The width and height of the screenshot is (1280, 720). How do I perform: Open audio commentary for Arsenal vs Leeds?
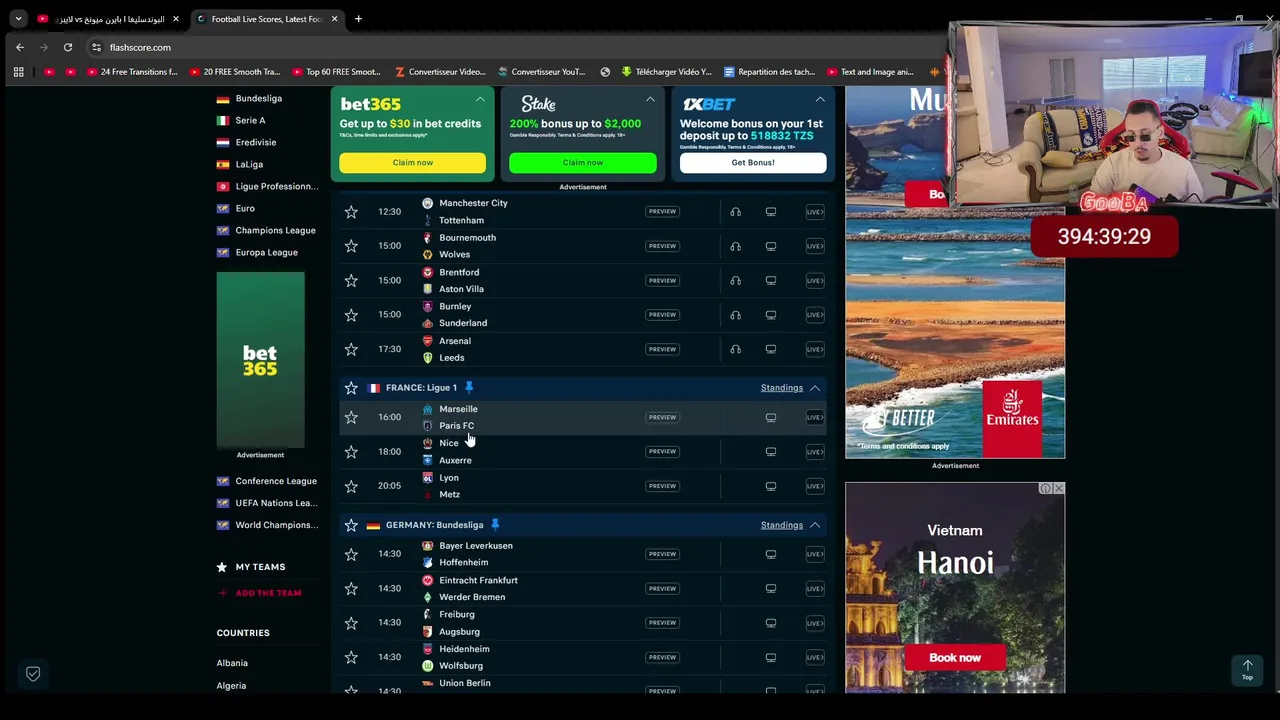[x=735, y=349]
